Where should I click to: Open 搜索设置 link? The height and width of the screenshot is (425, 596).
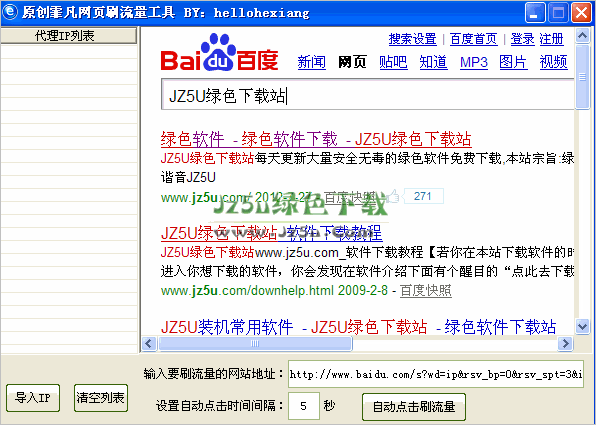412,39
